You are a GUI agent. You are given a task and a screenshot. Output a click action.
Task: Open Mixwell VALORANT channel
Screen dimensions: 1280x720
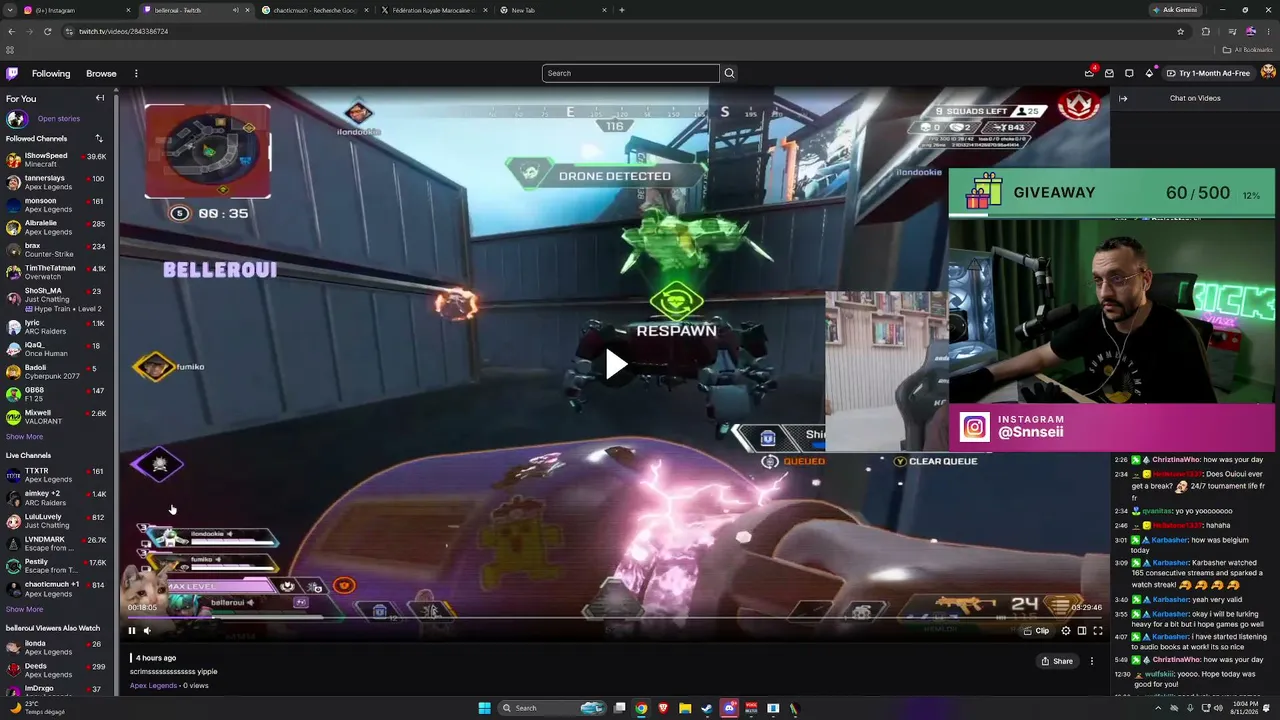point(56,417)
